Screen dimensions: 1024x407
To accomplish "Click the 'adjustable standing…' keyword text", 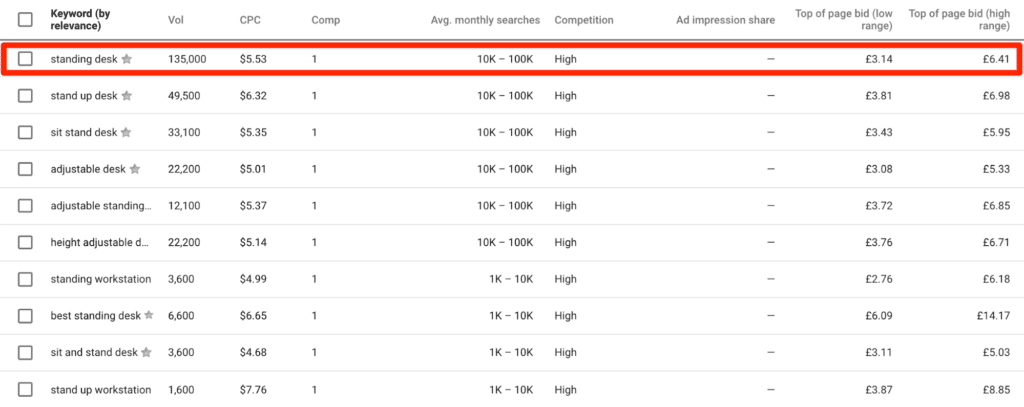I will [x=100, y=206].
